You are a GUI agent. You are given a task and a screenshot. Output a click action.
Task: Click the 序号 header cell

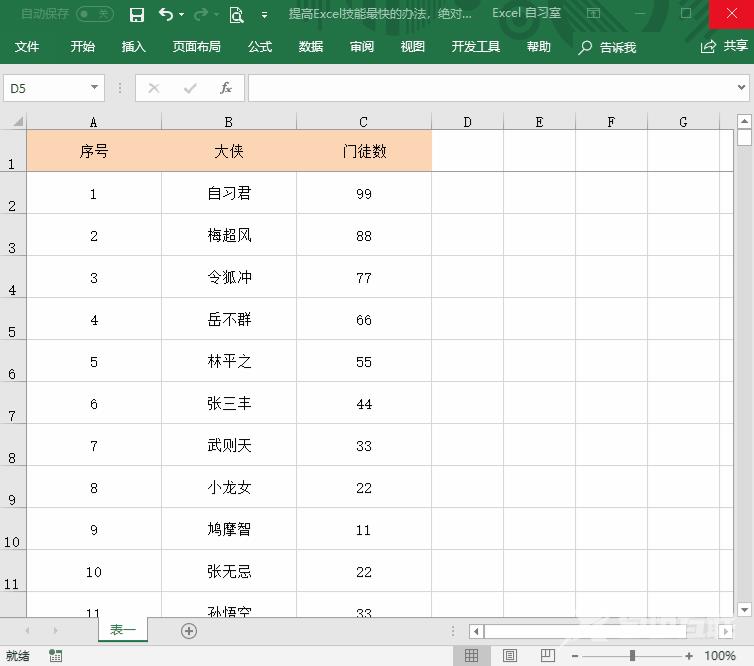(94, 151)
